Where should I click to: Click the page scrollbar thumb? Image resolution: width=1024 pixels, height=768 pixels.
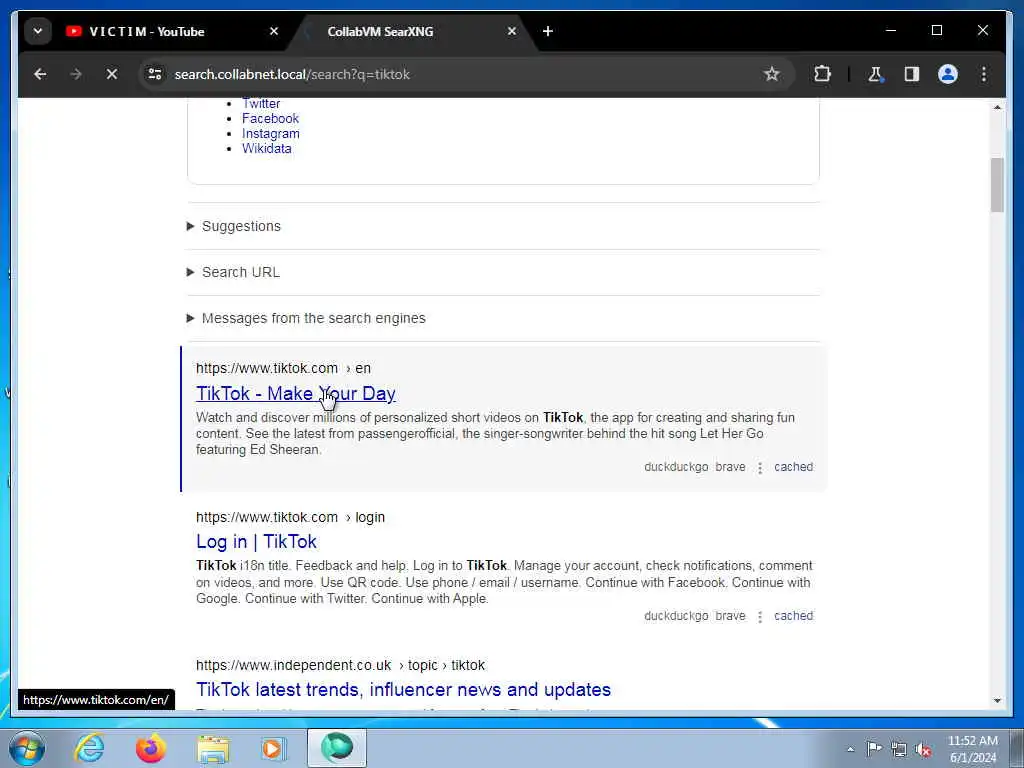(x=997, y=185)
